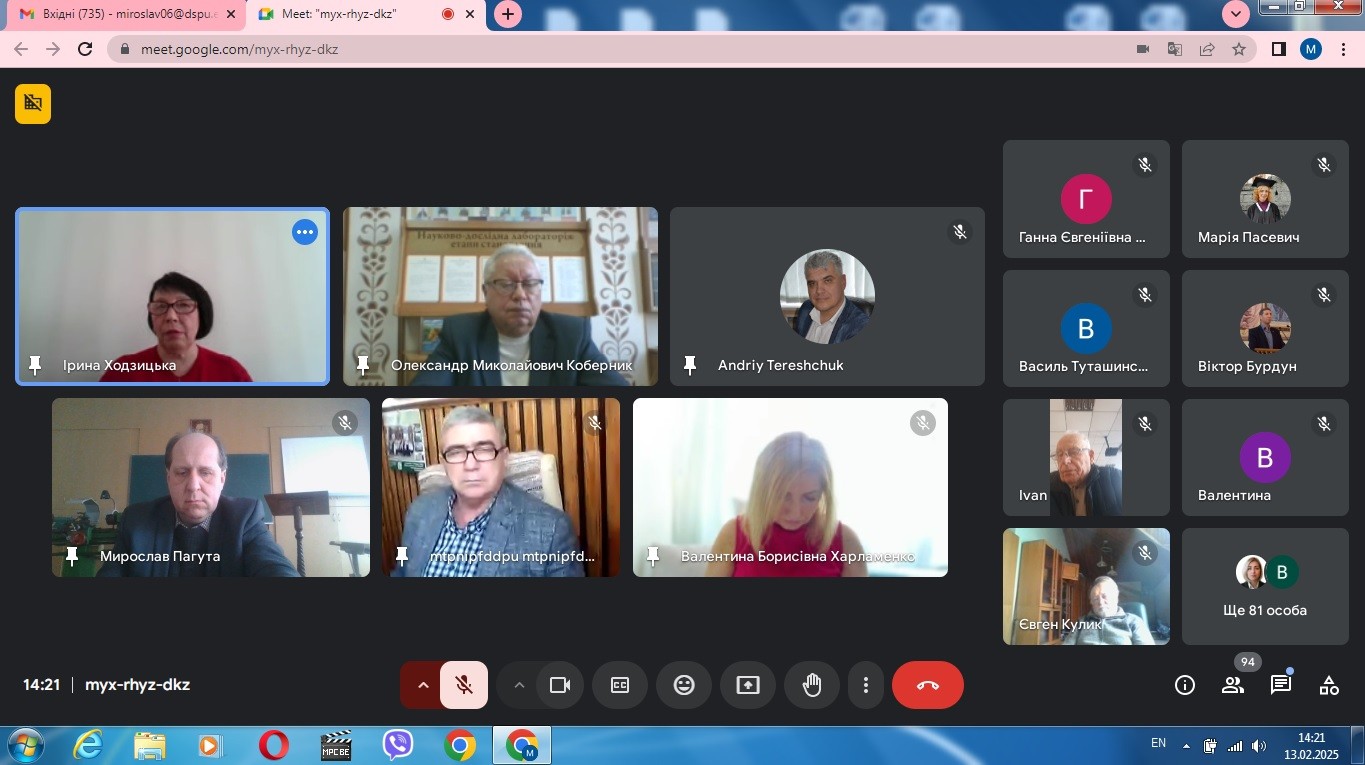Open the three-dot more options menu
The height and width of the screenshot is (765, 1365).
[865, 685]
